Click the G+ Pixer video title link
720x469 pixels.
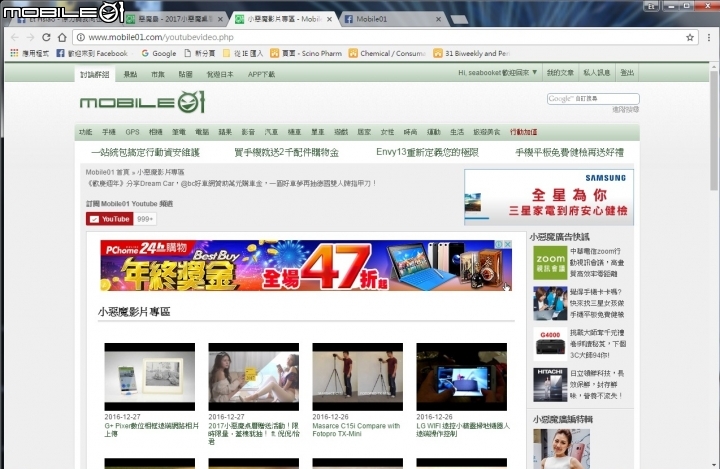[x=152, y=429]
